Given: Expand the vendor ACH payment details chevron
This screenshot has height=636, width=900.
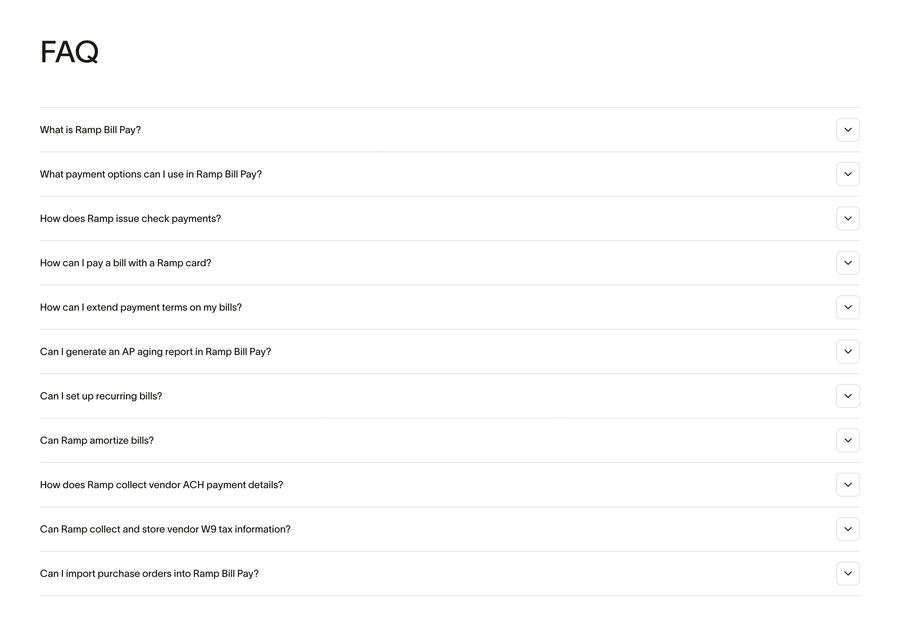Looking at the screenshot, I should tap(848, 484).
